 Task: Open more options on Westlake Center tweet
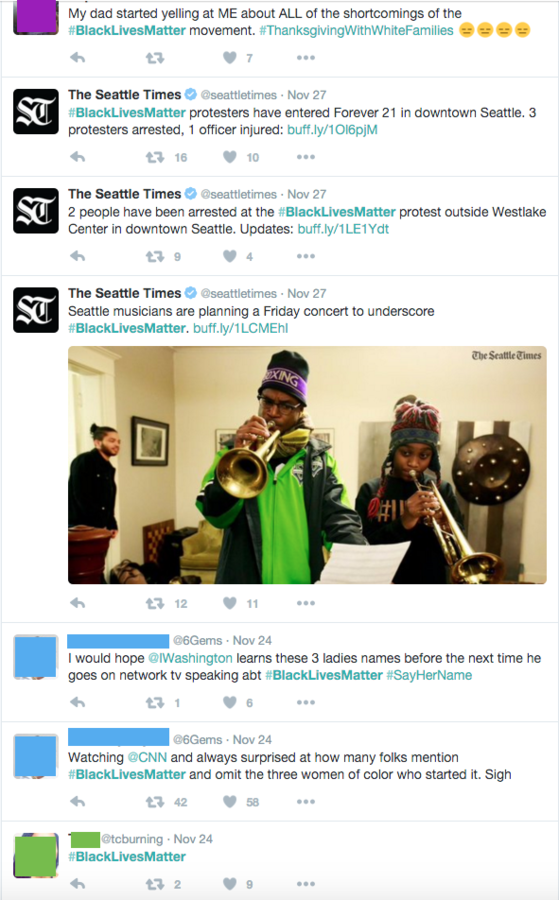[305, 256]
